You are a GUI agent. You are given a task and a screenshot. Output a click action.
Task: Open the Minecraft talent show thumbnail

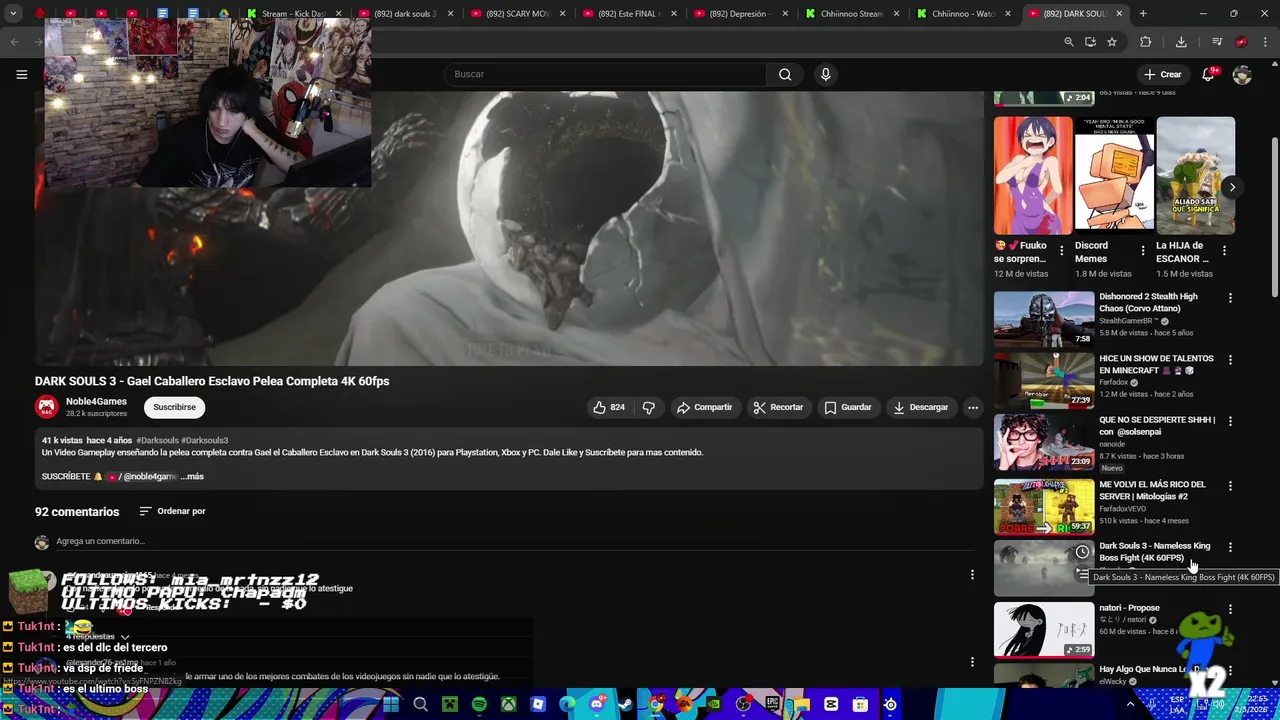[x=1044, y=381]
